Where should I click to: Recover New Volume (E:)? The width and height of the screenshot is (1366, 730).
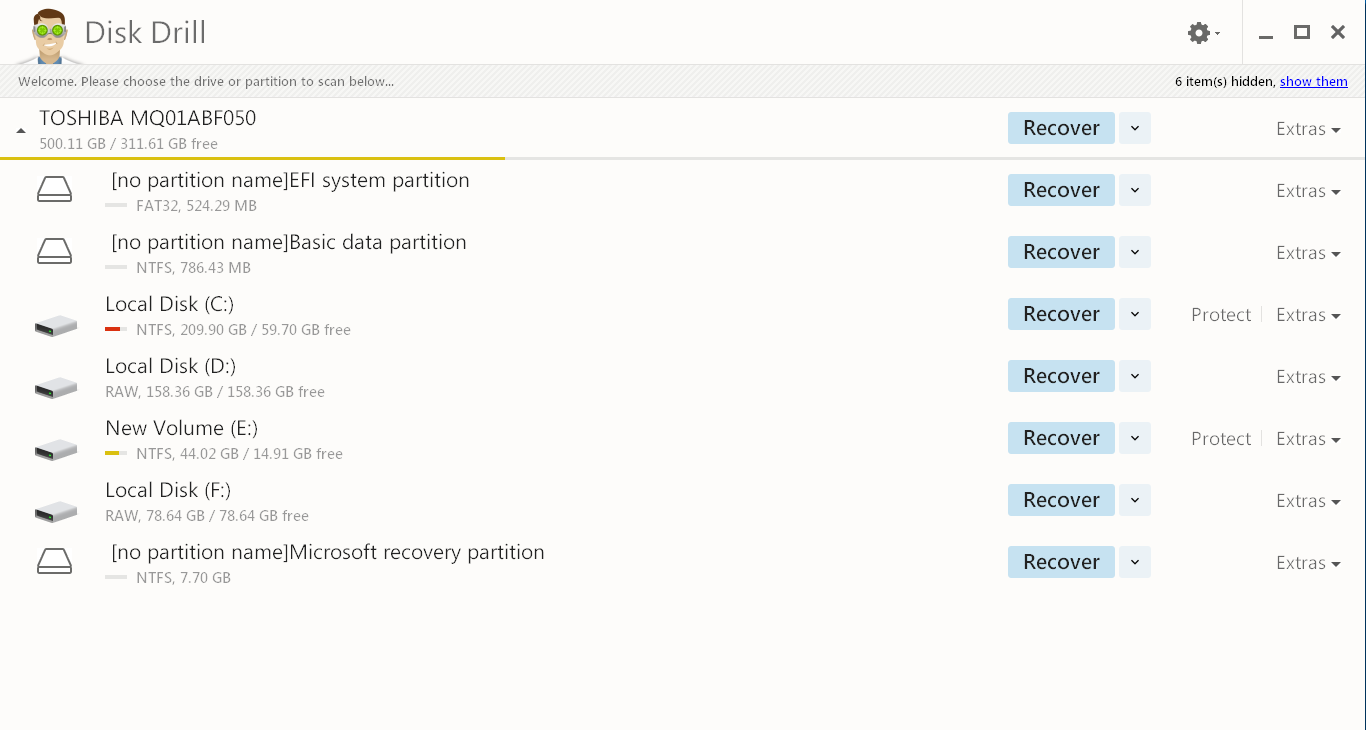point(1061,438)
